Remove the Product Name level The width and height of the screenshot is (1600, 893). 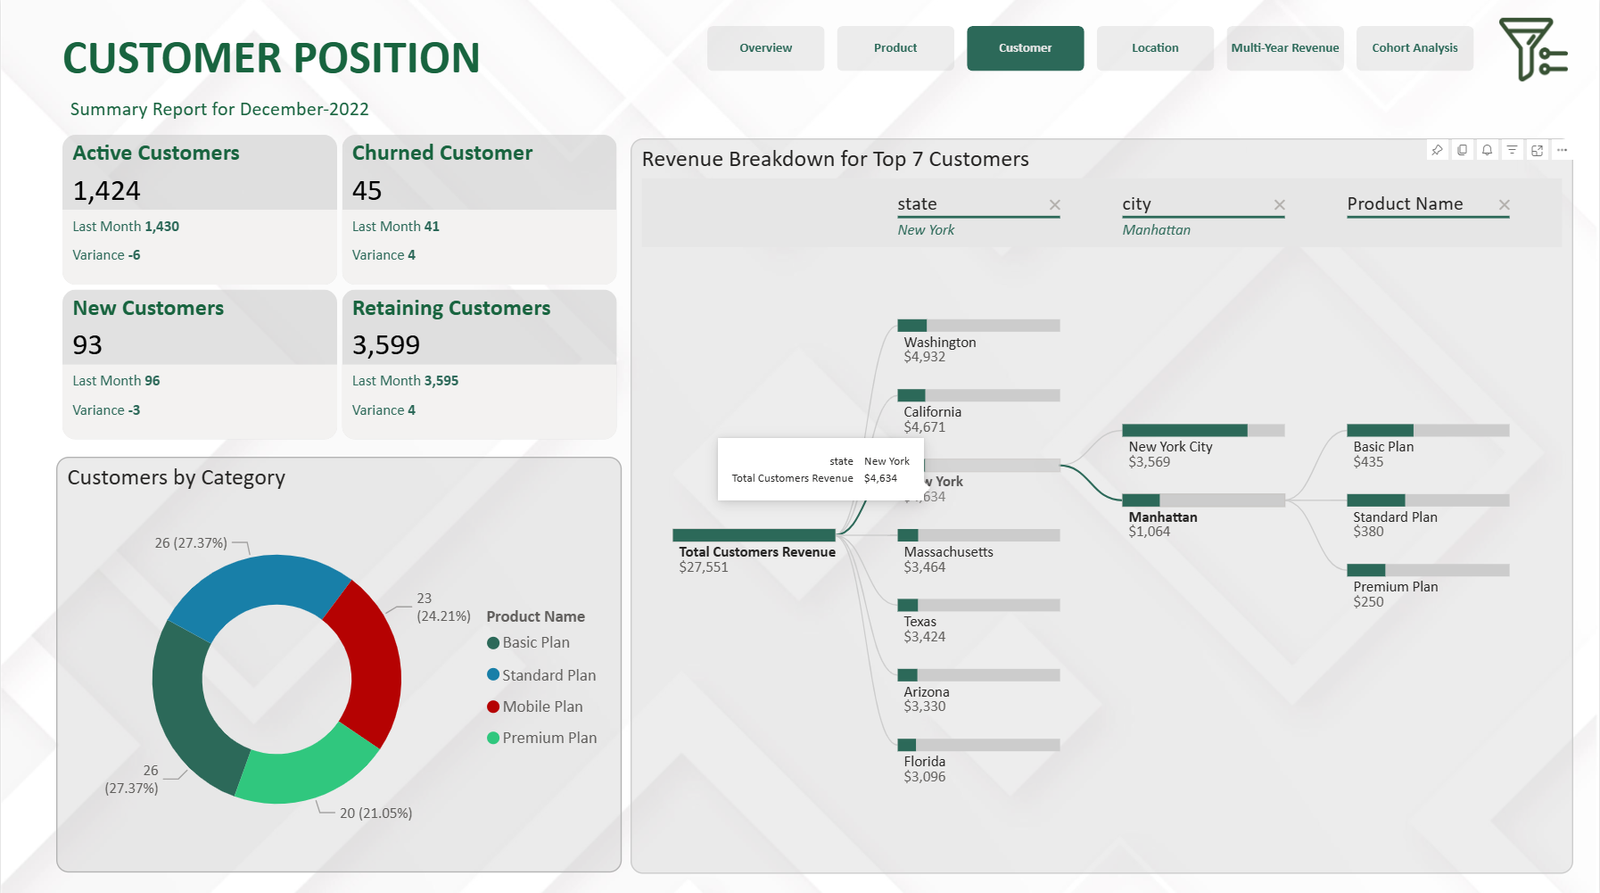1504,205
